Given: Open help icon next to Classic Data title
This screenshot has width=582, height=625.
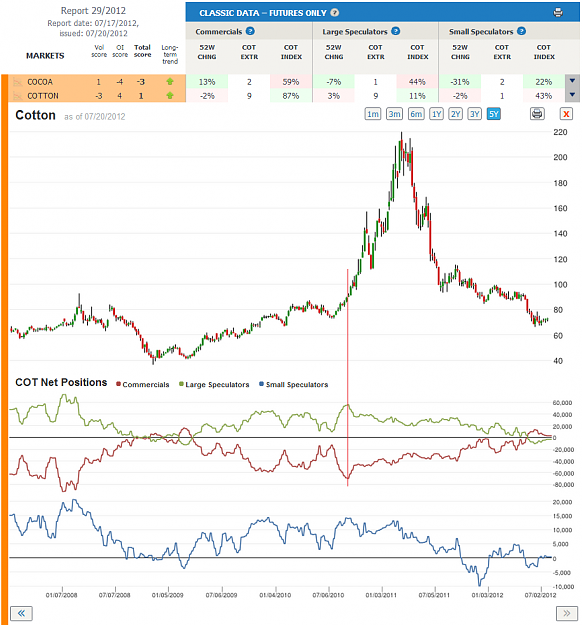Looking at the screenshot, I should [335, 13].
